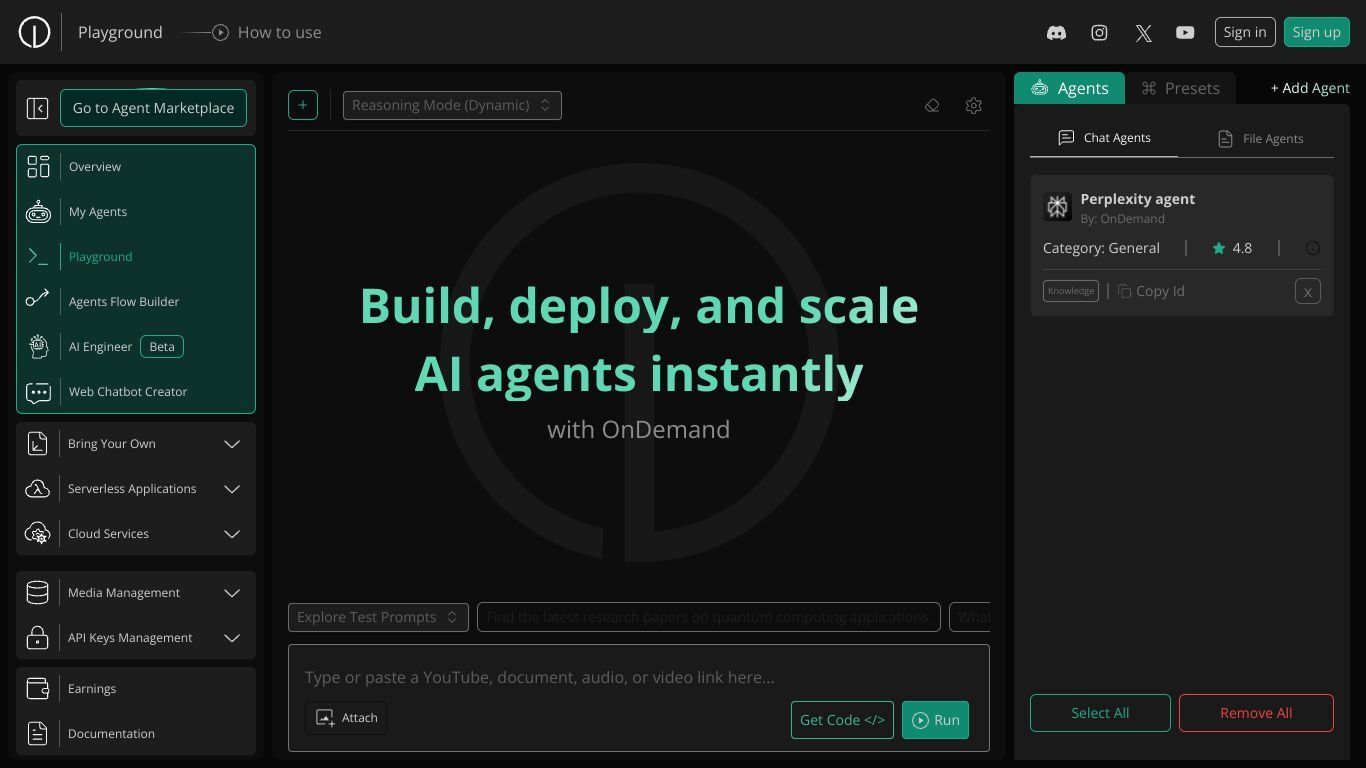This screenshot has width=1366, height=768.
Task: Show Perplexity agent info icon
Action: (x=1313, y=248)
